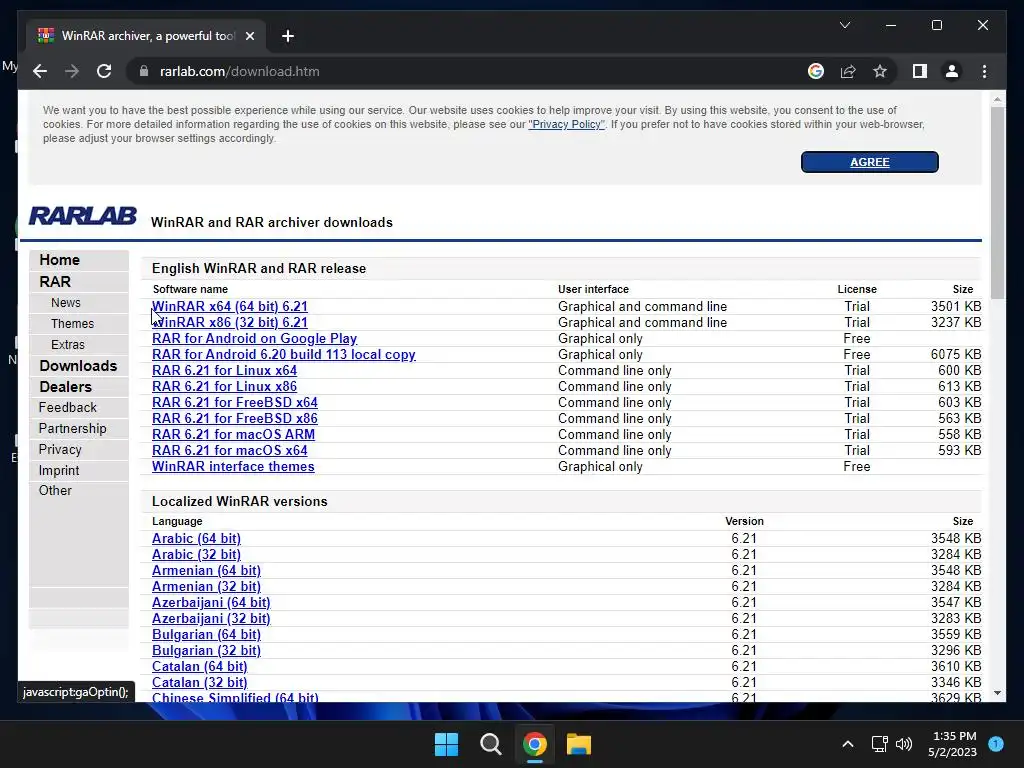Download WinRAR x86 (32 bit) 6.21
Image resolution: width=1024 pixels, height=768 pixels.
[x=230, y=323]
